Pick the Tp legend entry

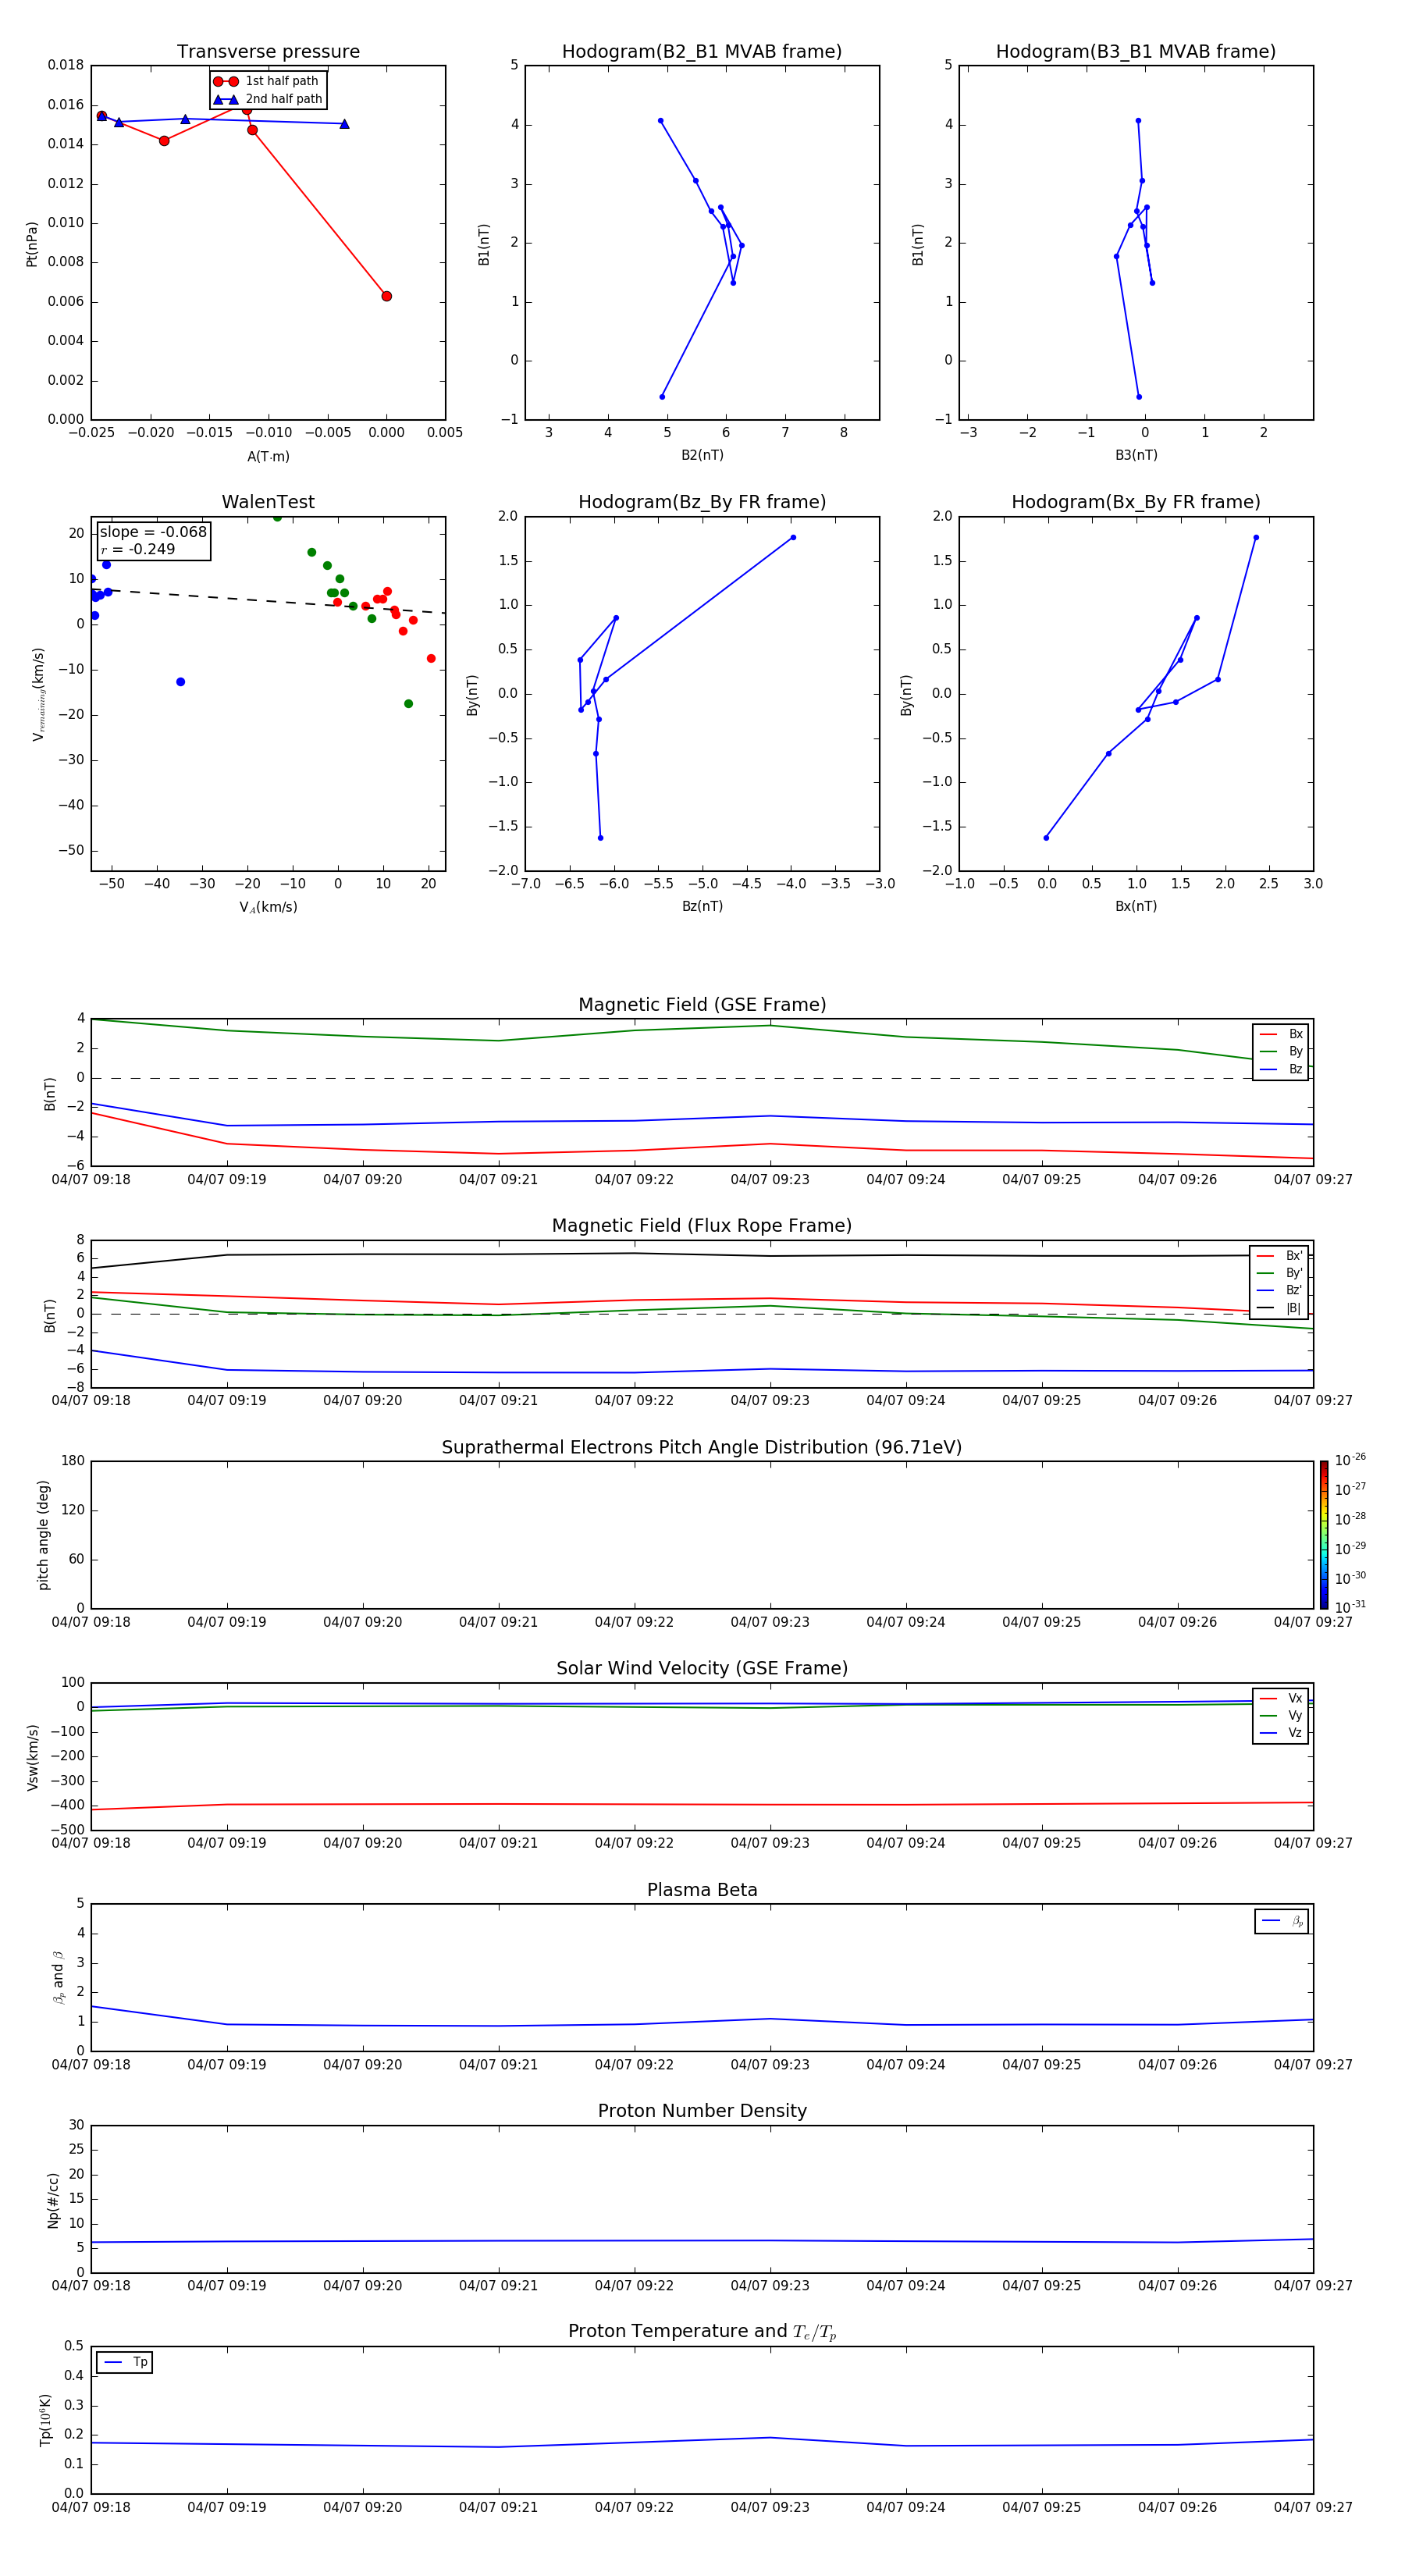(x=124, y=2362)
